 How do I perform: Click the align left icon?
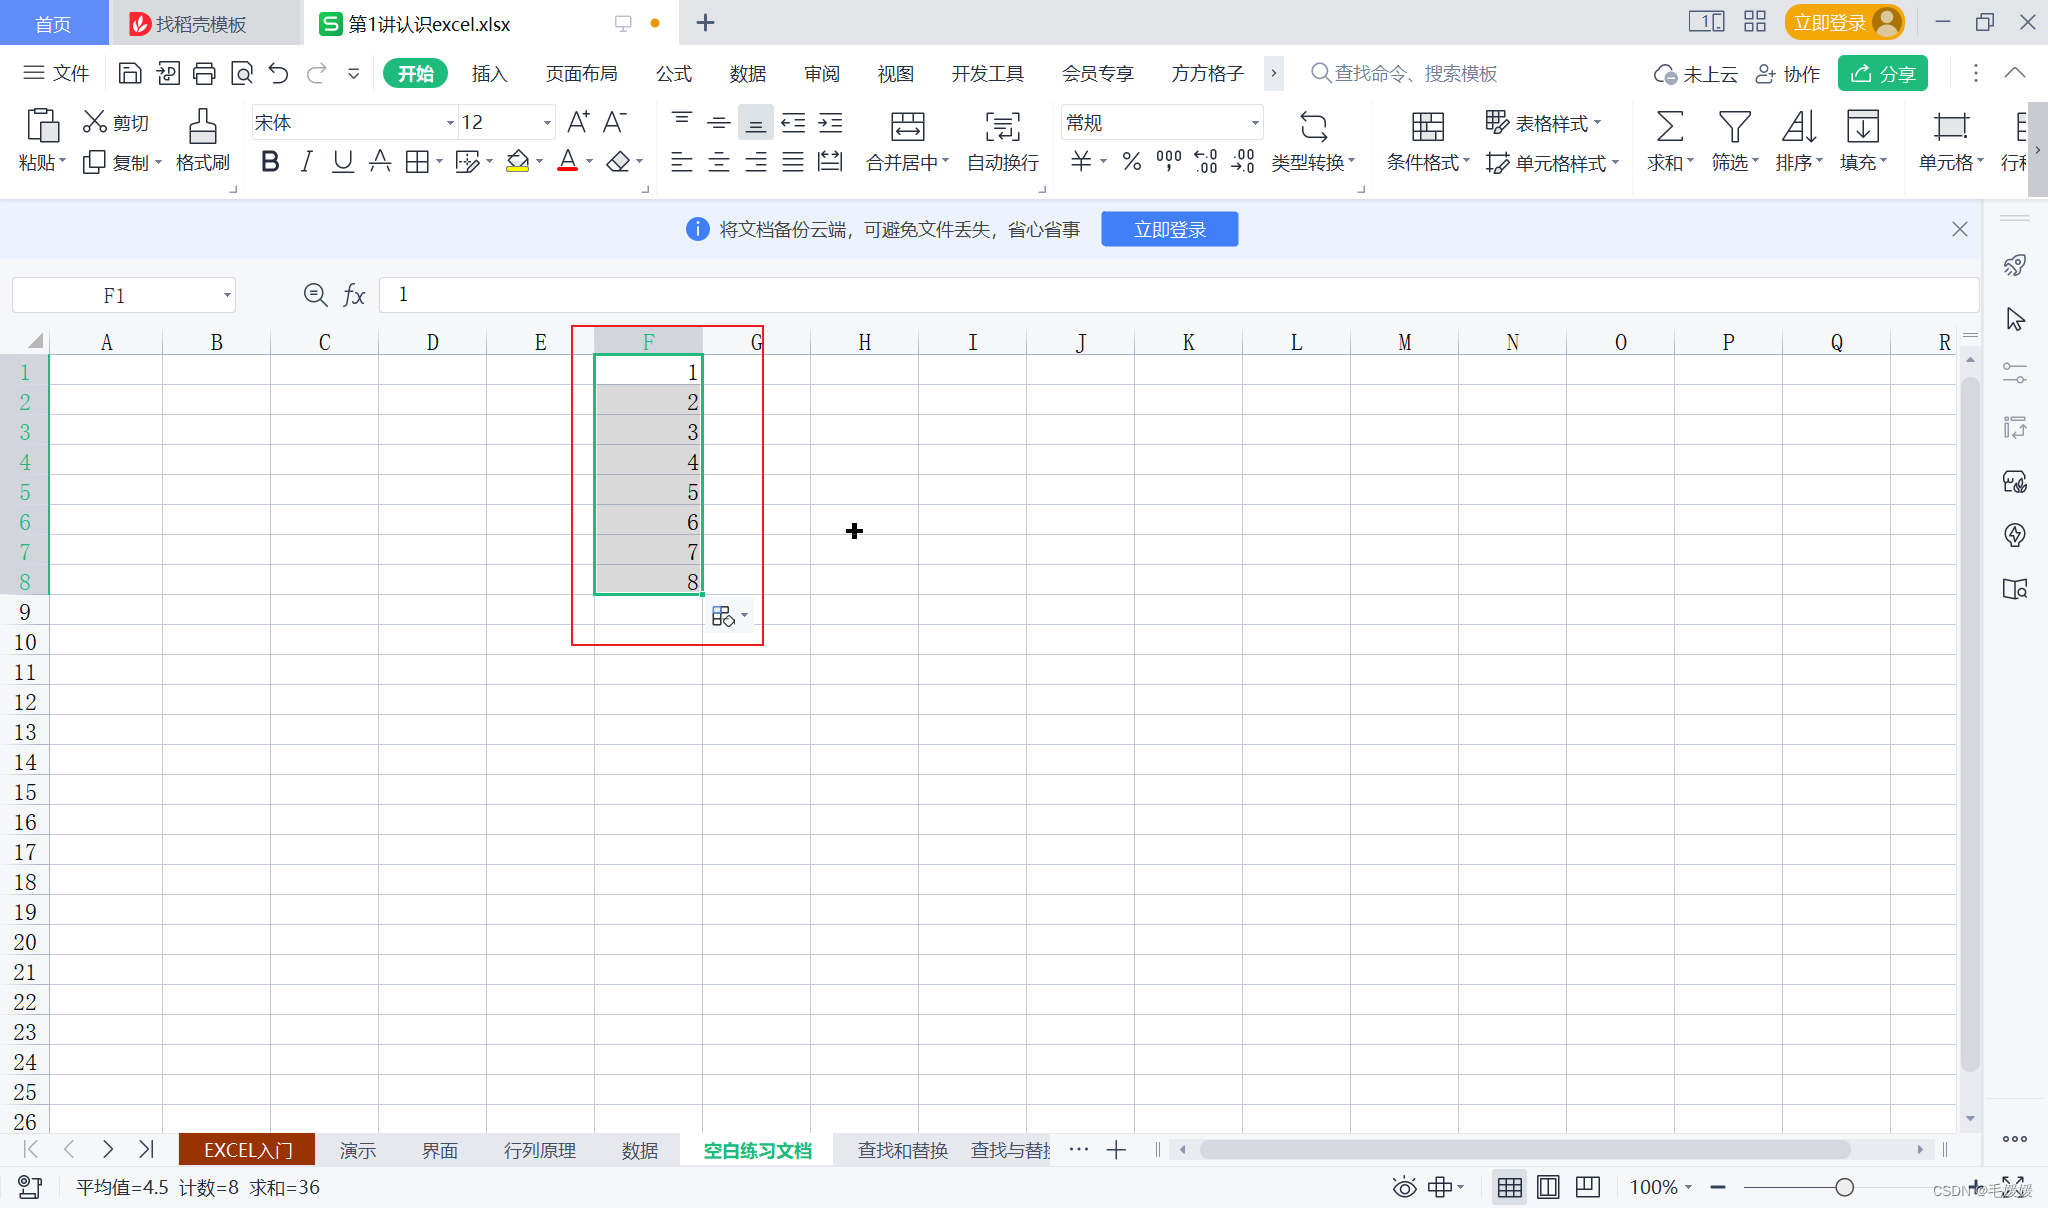tap(682, 161)
